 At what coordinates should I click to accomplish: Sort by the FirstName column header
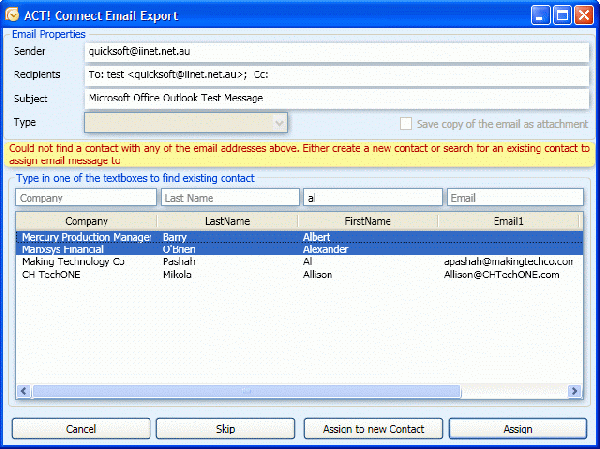coord(367,221)
